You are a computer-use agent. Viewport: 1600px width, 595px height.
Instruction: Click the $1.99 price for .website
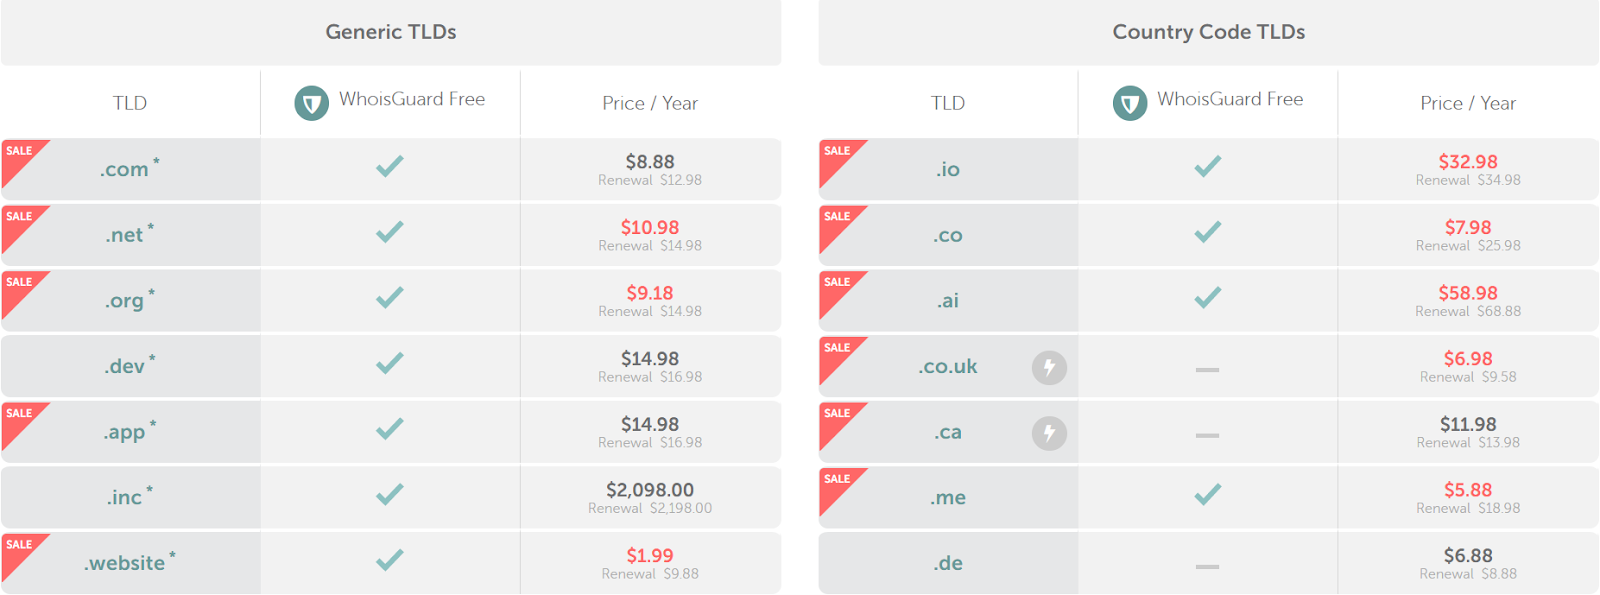coord(650,555)
